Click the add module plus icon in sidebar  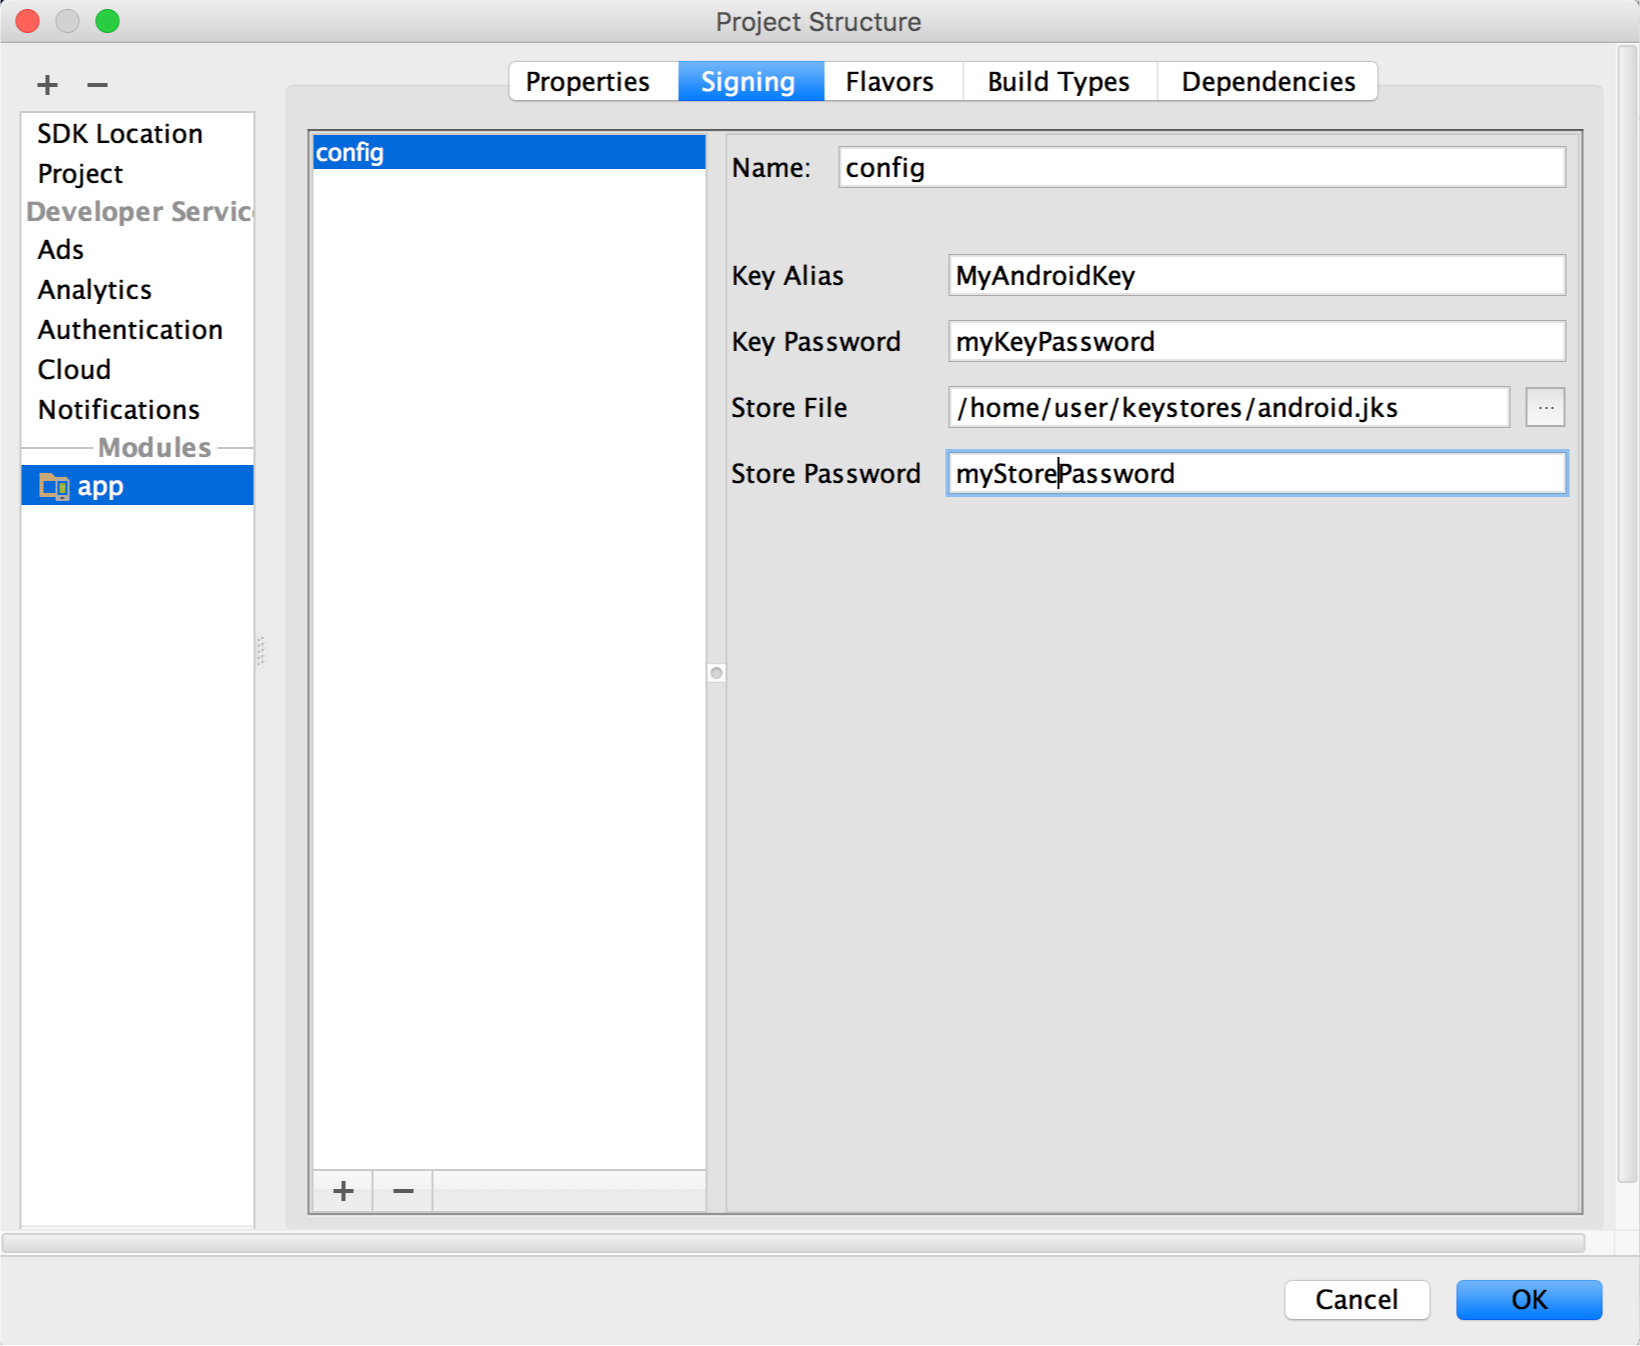point(47,85)
